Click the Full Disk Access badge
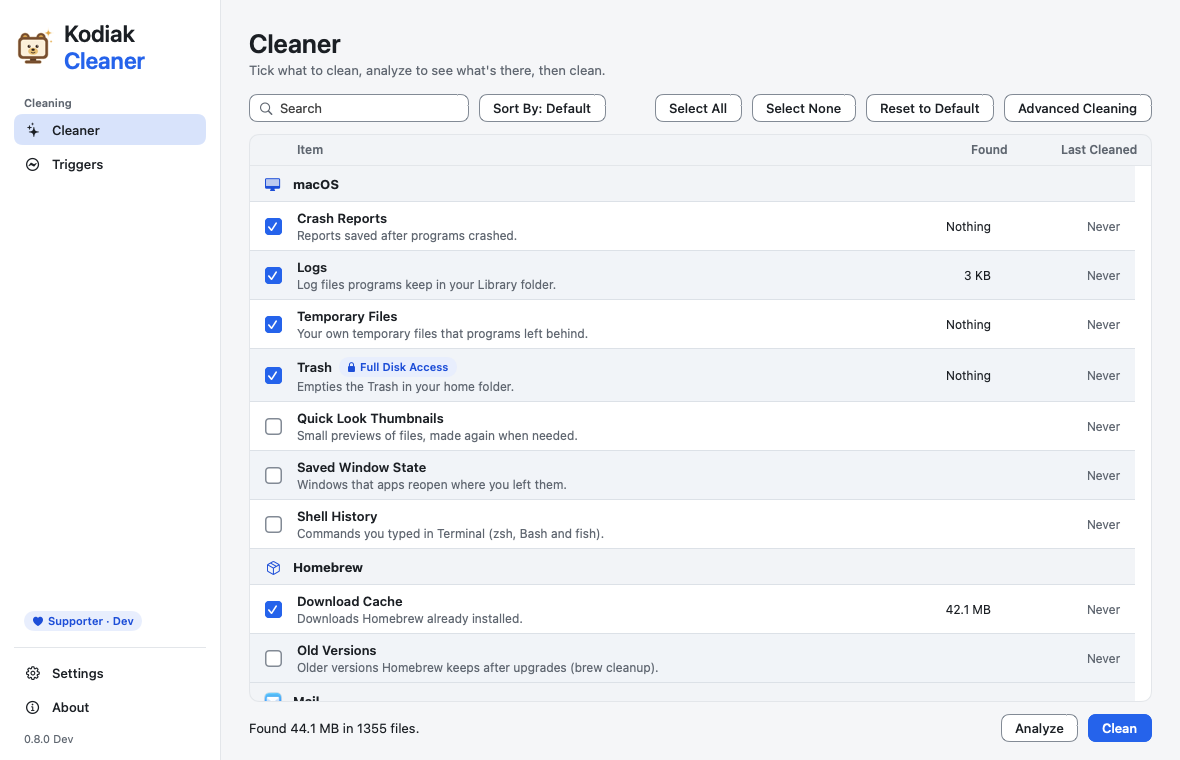This screenshot has height=760, width=1180. point(397,367)
